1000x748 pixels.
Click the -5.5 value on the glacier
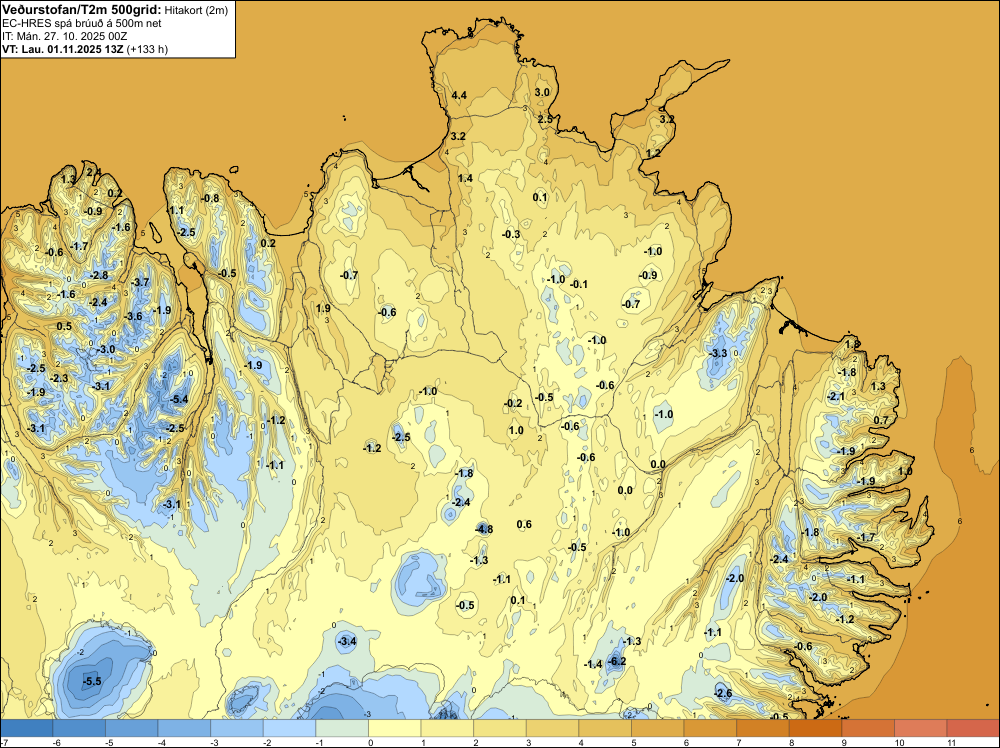(92, 682)
